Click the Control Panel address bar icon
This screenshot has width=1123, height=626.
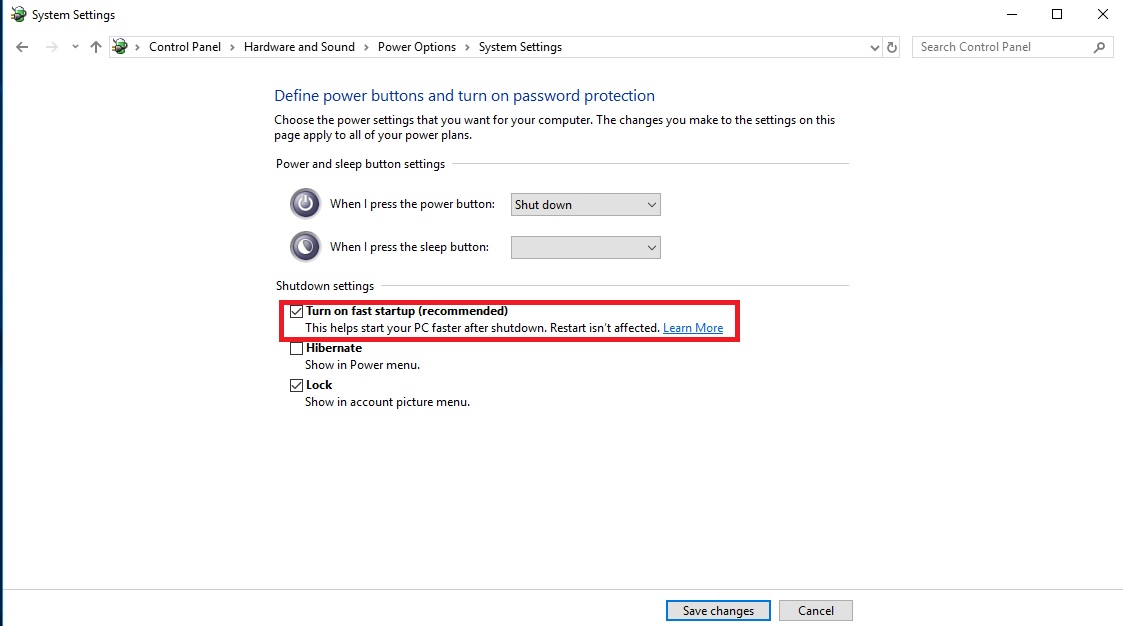click(x=121, y=47)
